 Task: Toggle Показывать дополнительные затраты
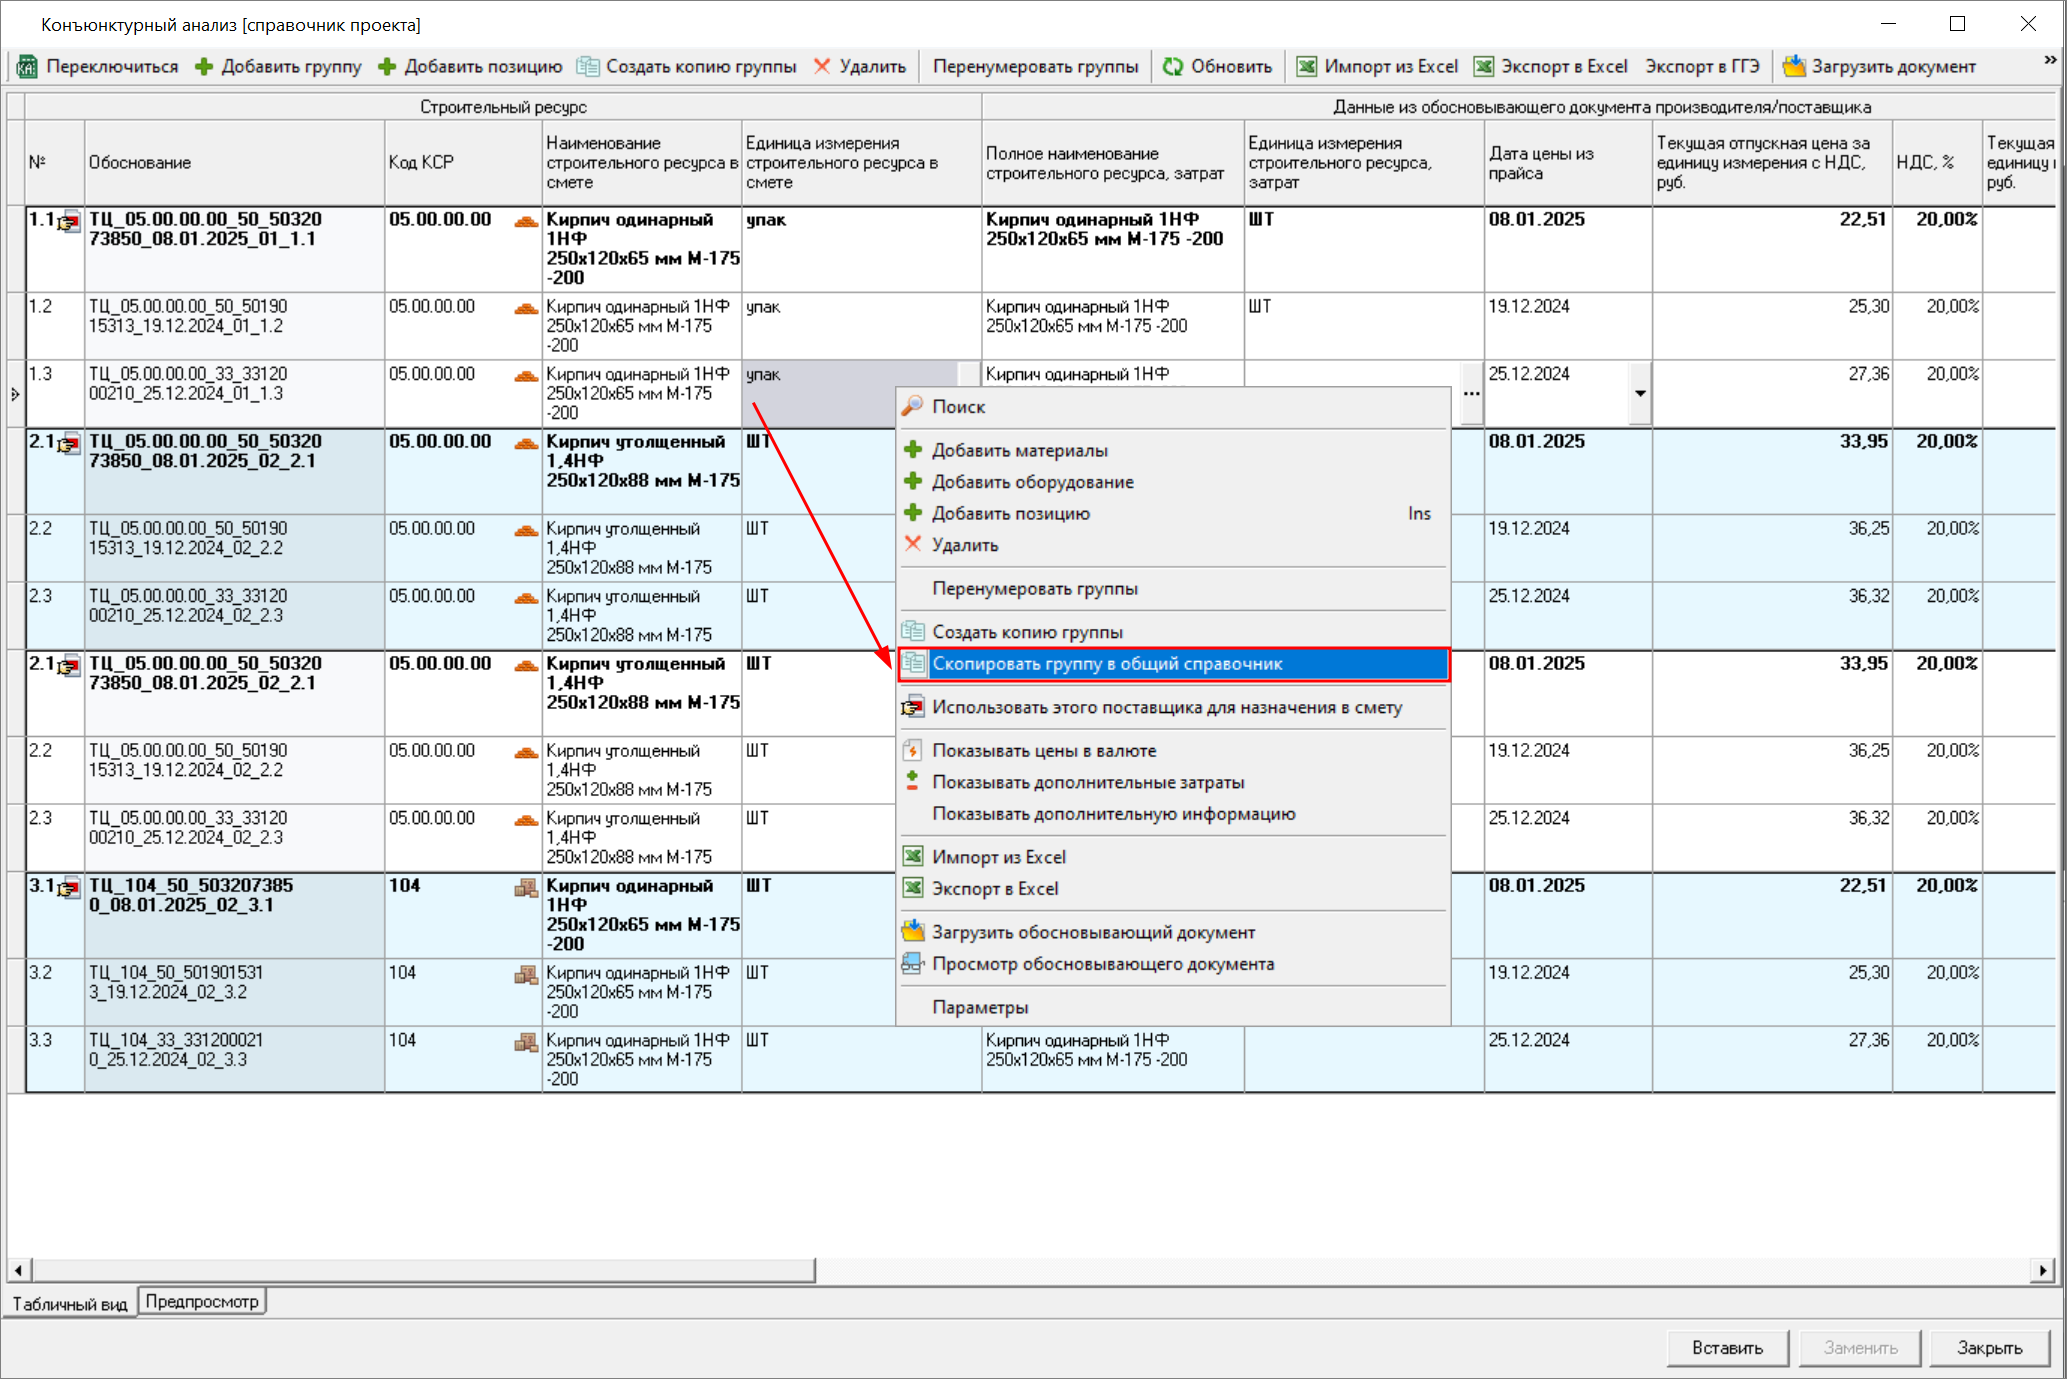[1173, 783]
